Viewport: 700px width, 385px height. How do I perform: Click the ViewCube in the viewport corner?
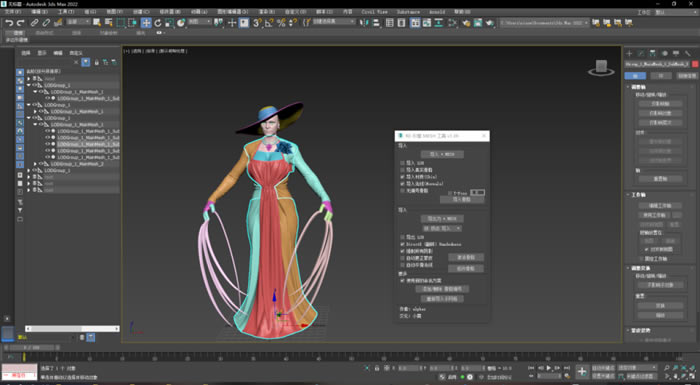coord(601,68)
